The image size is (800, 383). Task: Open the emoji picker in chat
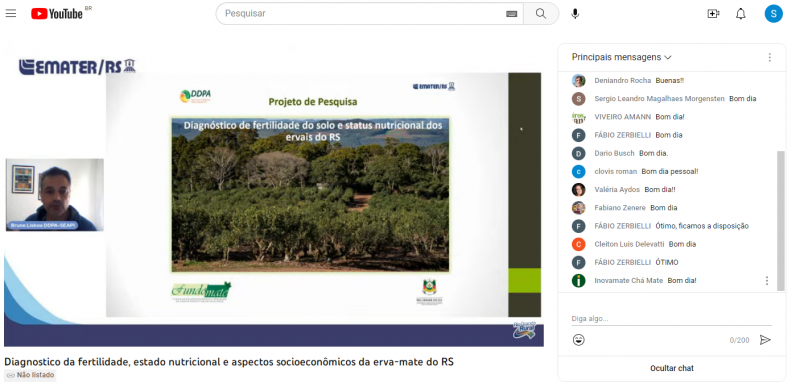pyautogui.click(x=579, y=340)
